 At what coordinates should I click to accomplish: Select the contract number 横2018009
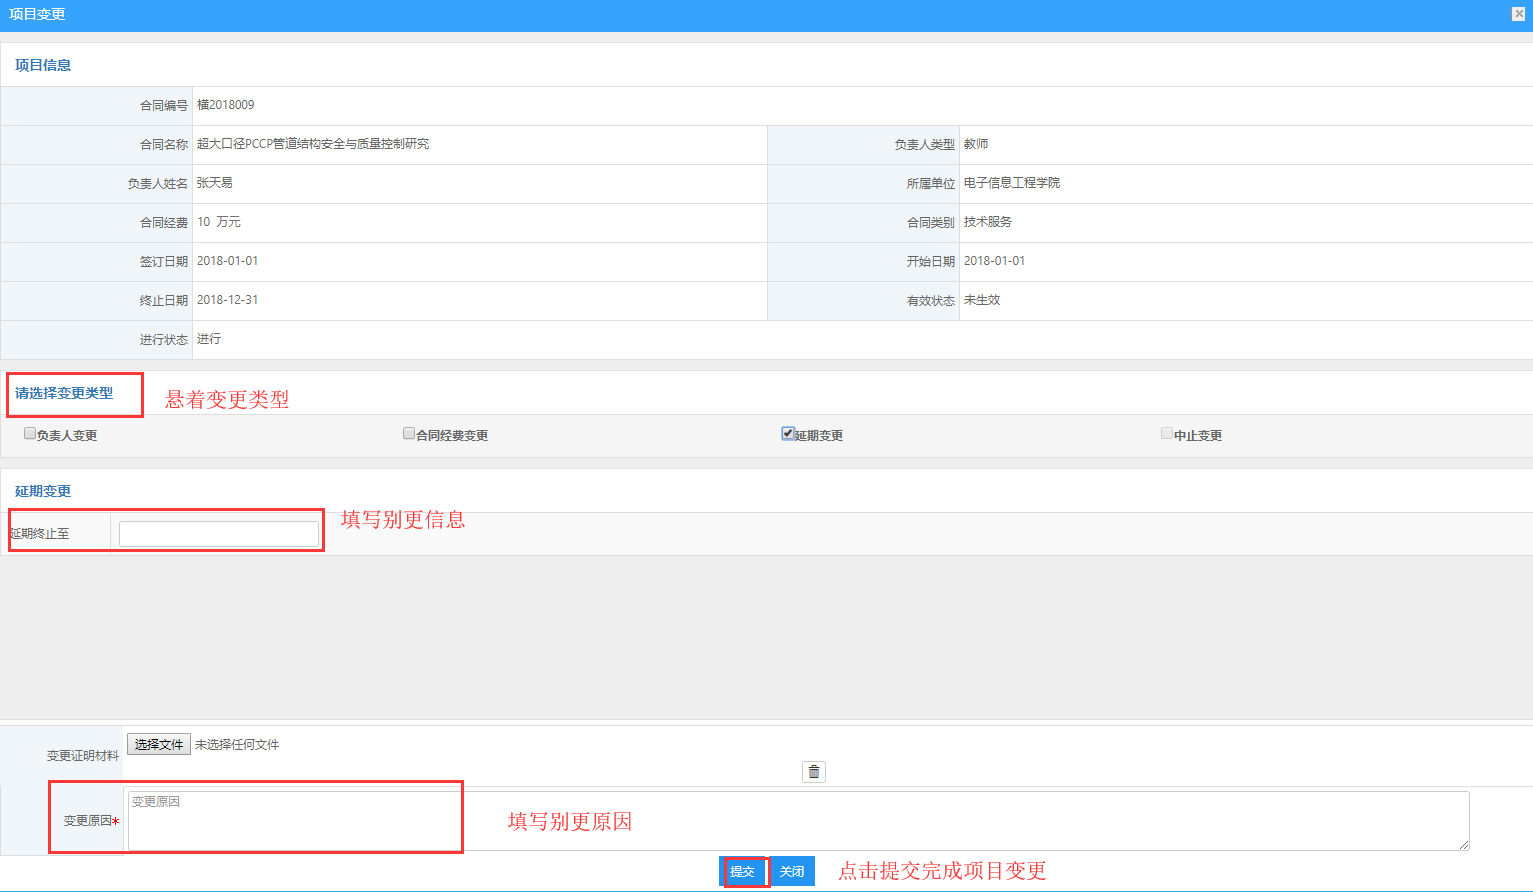(x=226, y=105)
